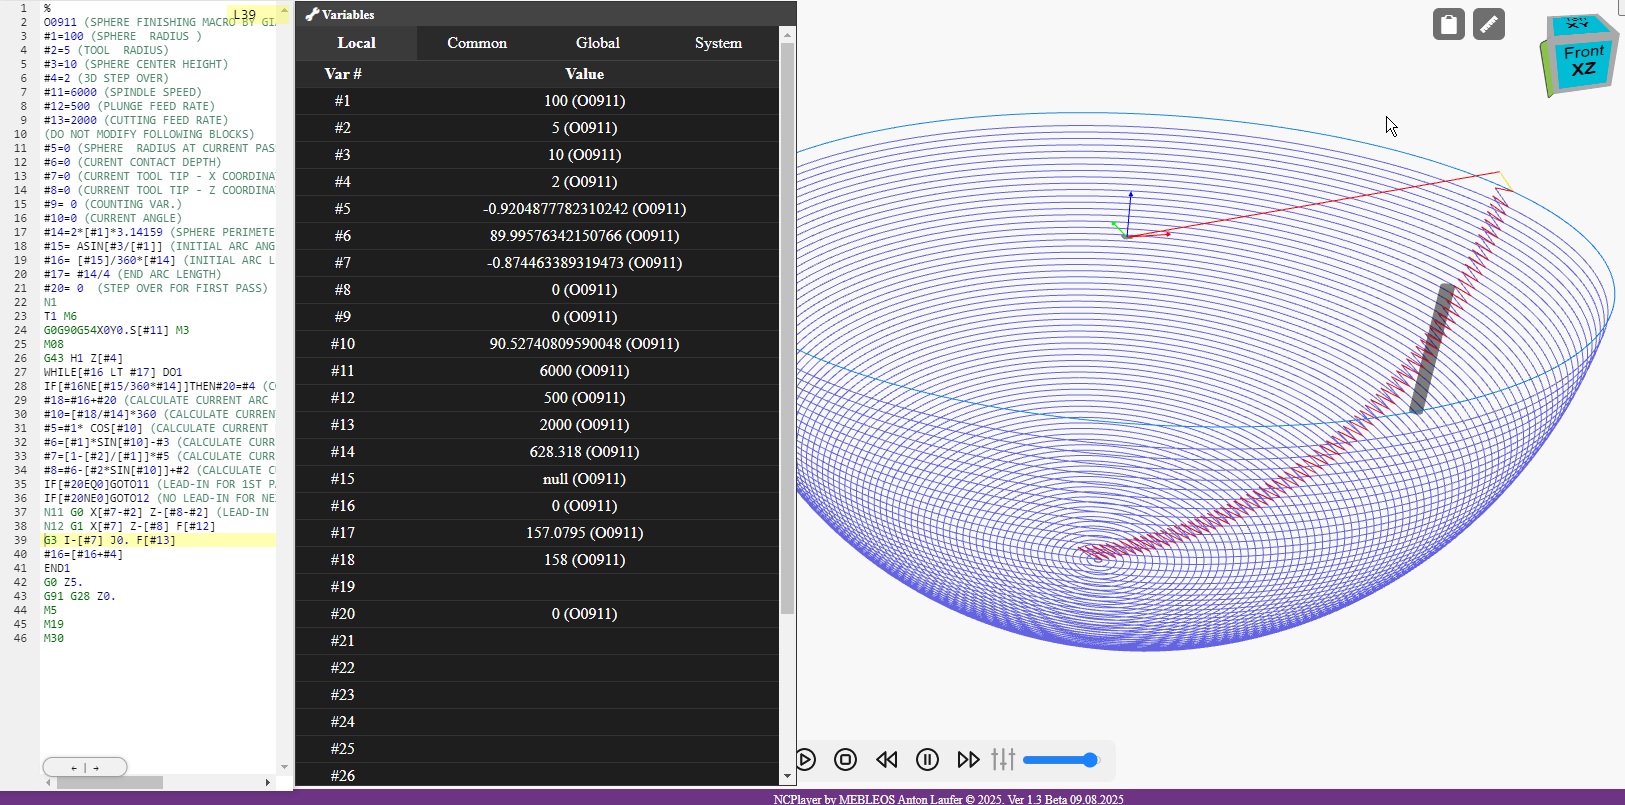
Task: Click the null value of variable #15
Action: [x=585, y=479]
